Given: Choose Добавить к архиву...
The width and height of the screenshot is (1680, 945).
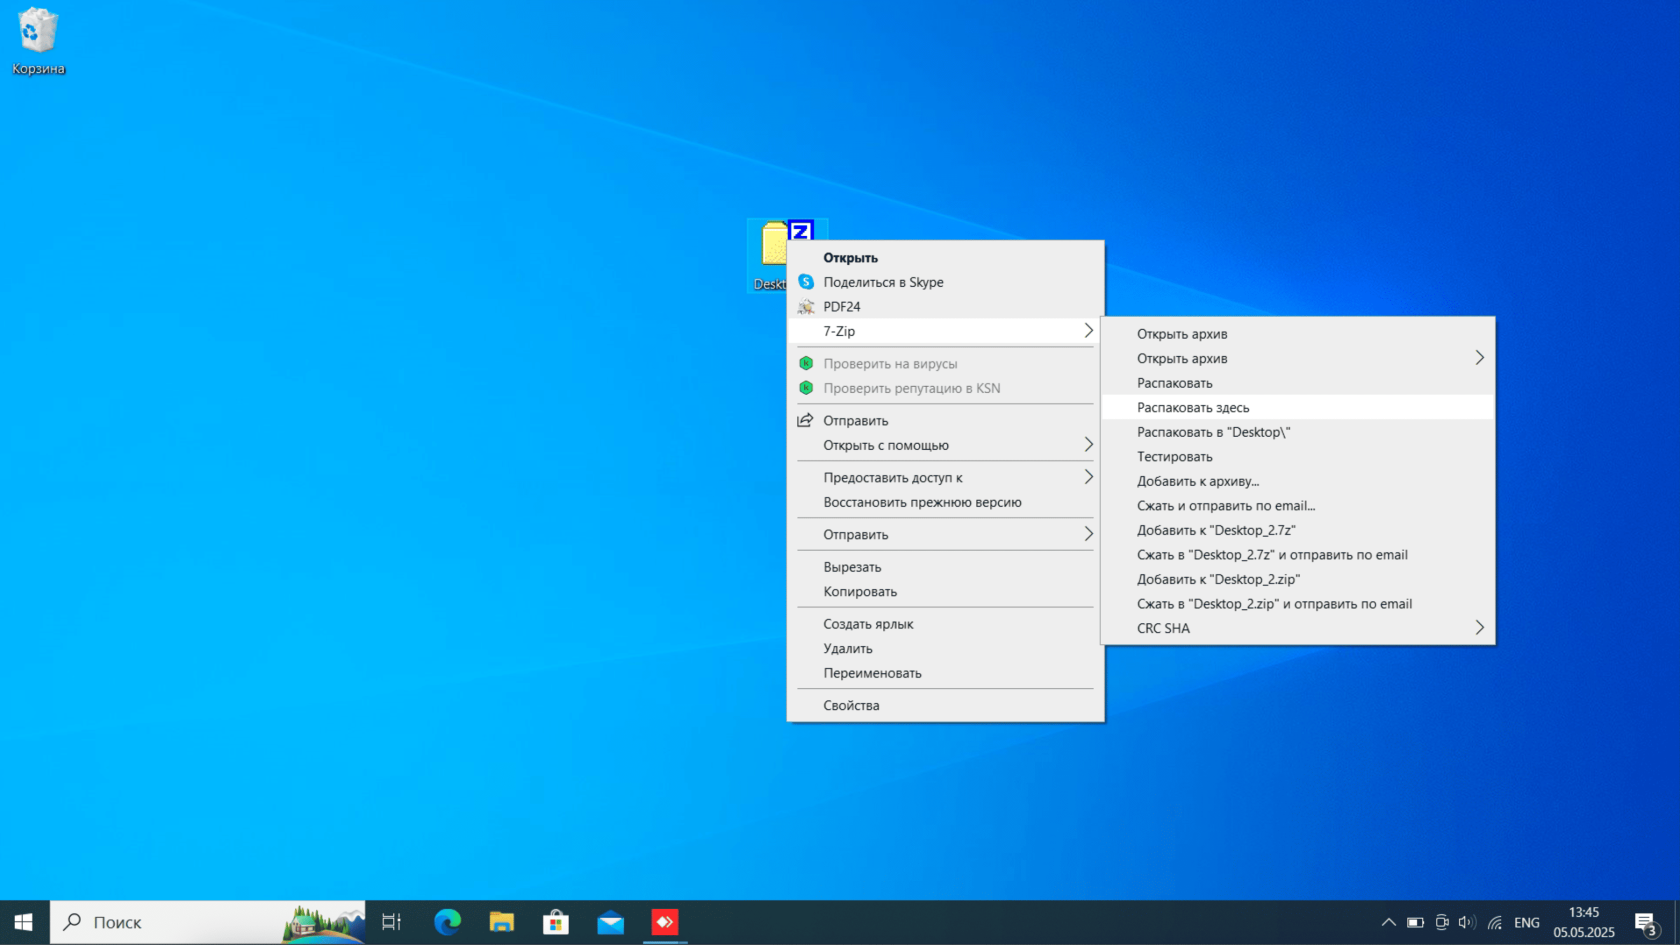Looking at the screenshot, I should (x=1297, y=481).
